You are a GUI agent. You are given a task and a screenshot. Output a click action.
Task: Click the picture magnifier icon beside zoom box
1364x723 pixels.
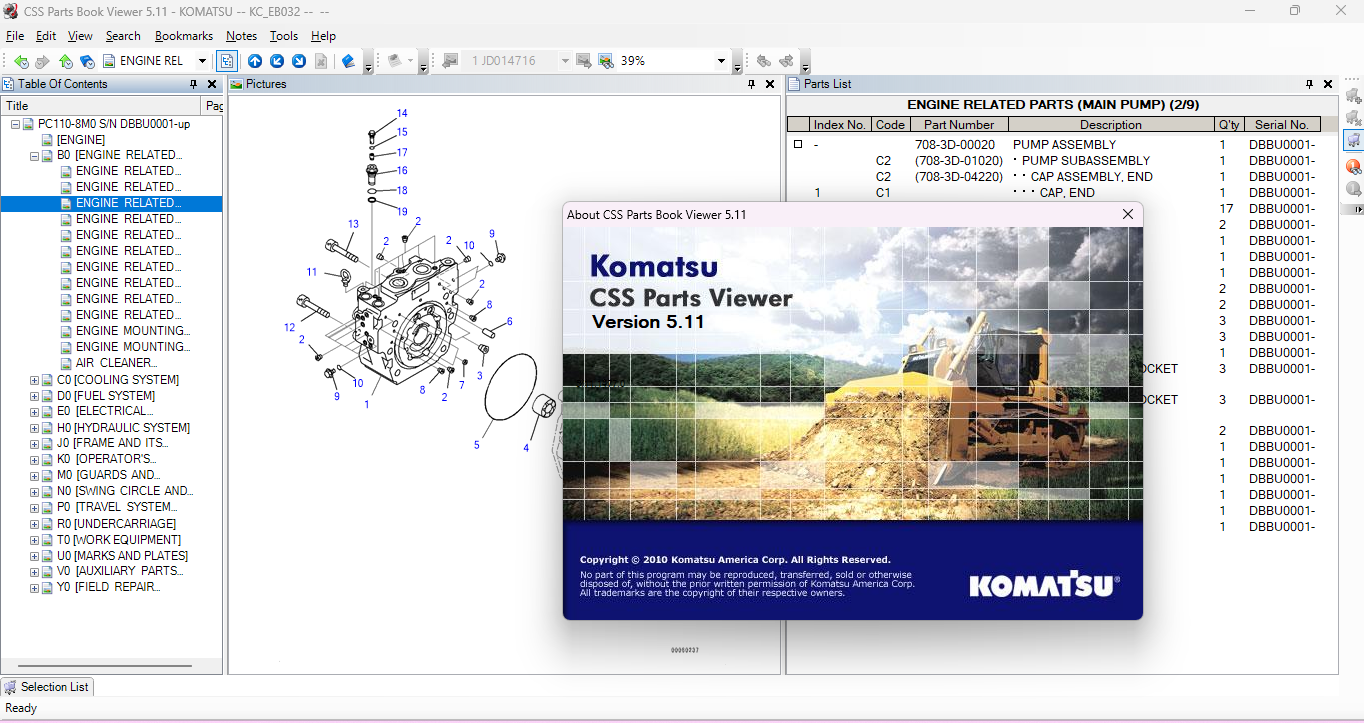click(606, 61)
